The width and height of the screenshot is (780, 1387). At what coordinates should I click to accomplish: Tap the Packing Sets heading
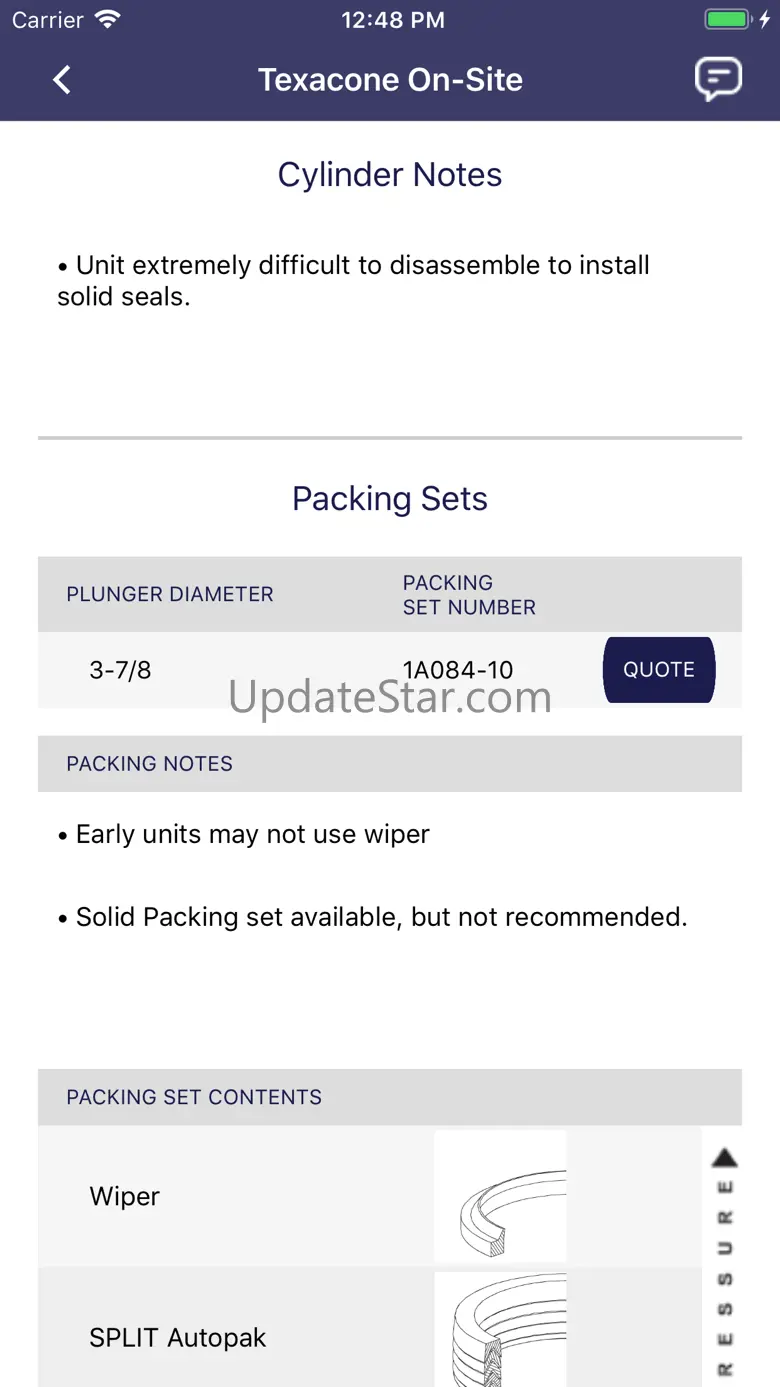pos(390,499)
